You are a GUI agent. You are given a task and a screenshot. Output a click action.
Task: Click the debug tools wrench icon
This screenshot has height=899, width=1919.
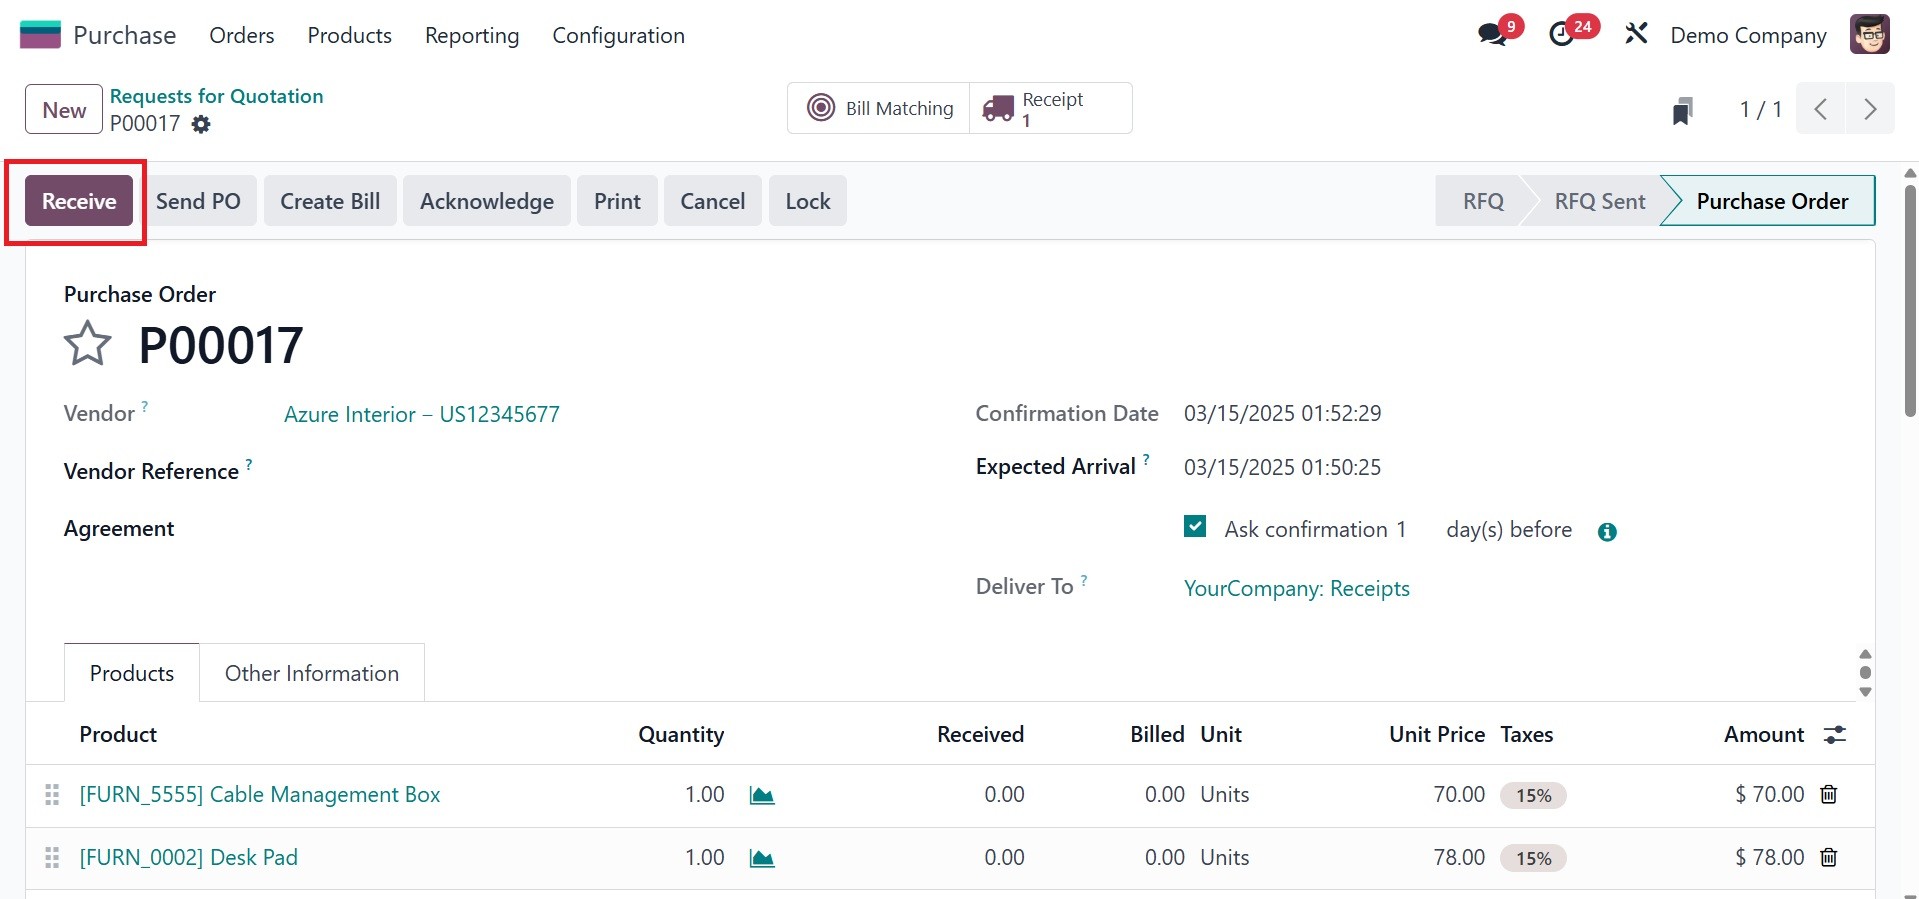pos(1636,35)
